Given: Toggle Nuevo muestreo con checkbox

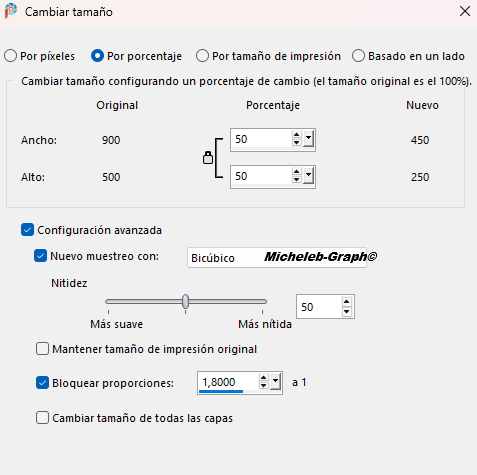Looking at the screenshot, I should tap(40, 256).
